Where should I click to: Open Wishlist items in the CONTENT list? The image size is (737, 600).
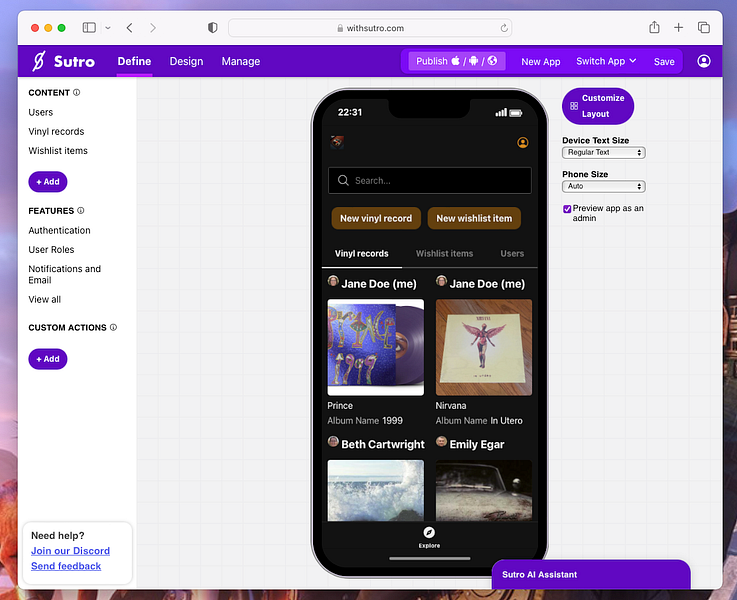[x=58, y=151]
